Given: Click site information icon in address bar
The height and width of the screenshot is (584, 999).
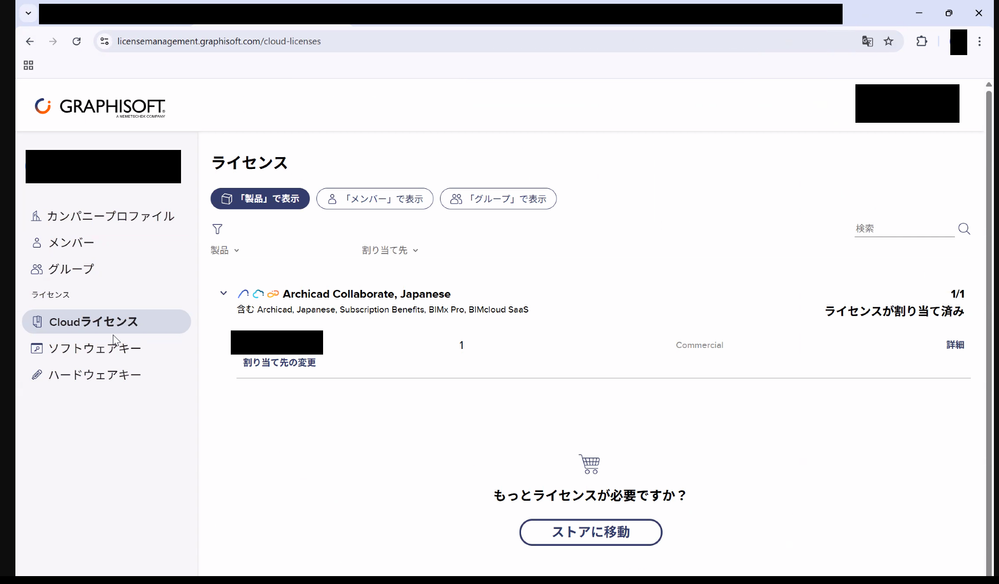Looking at the screenshot, I should point(104,41).
